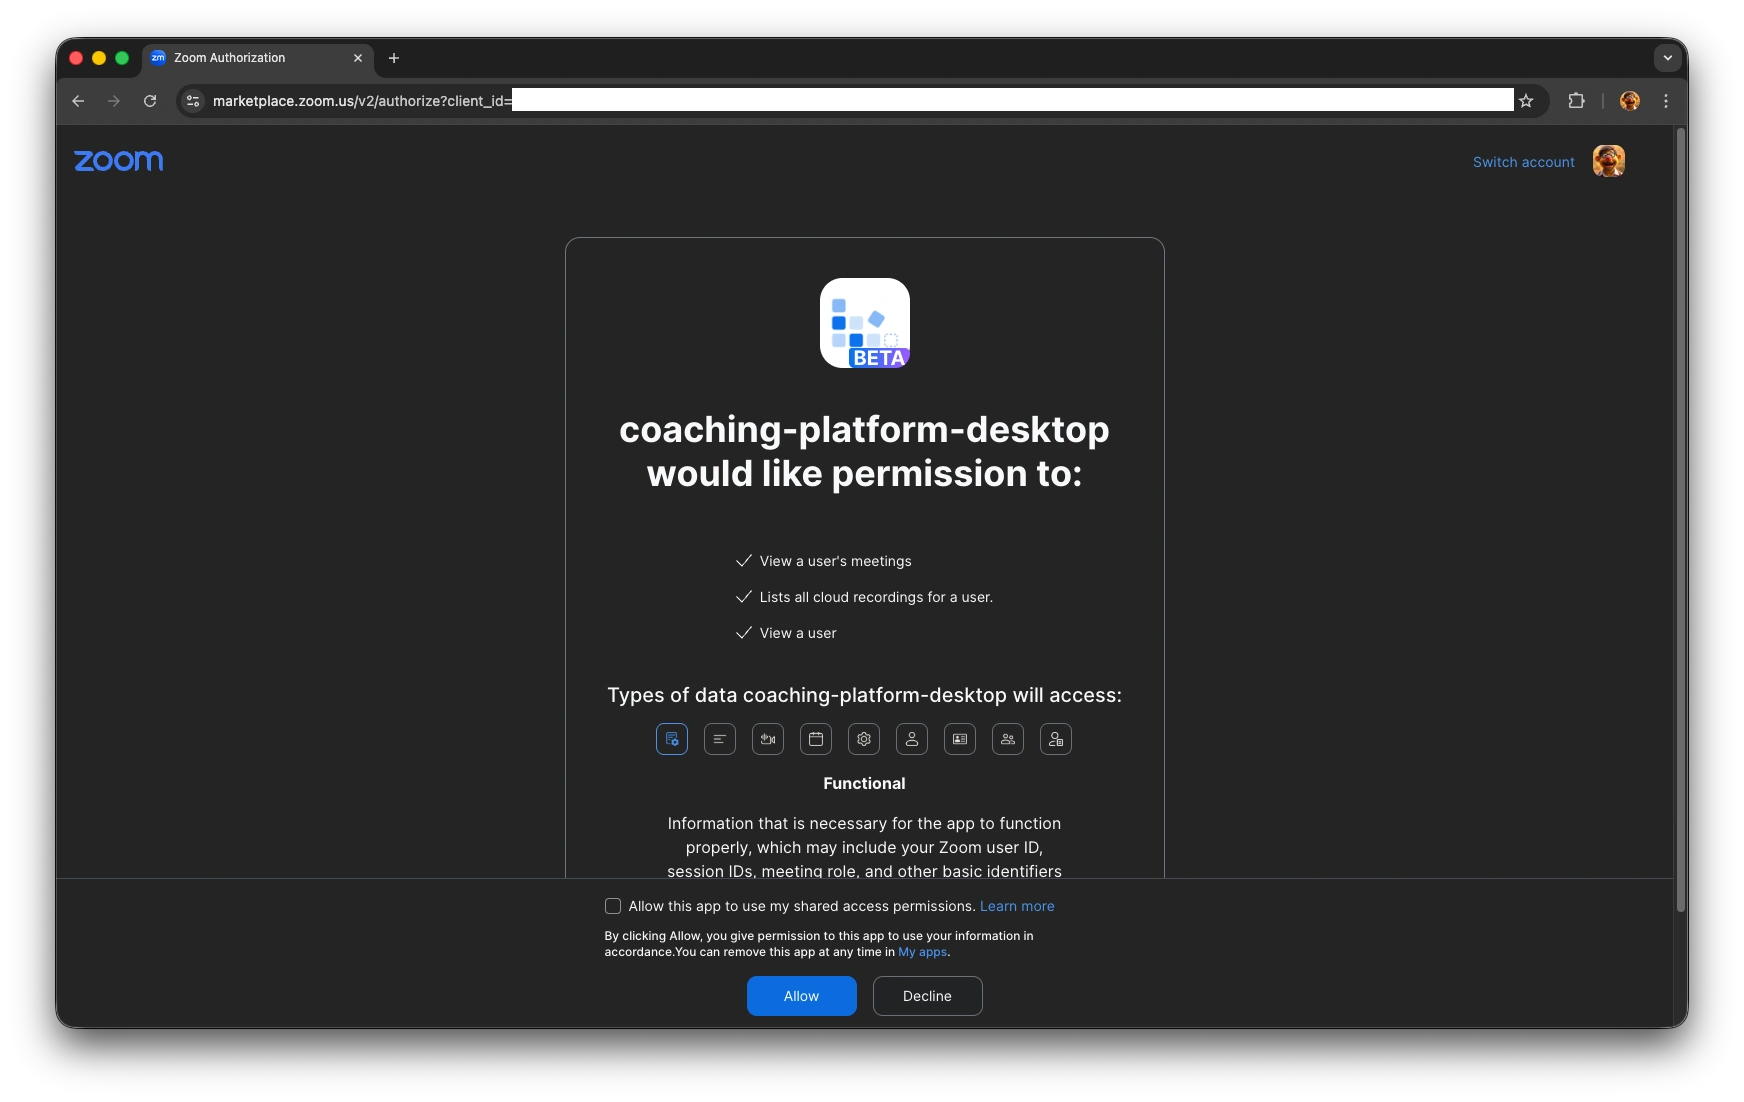Viewport: 1744px width, 1102px height.
Task: Click the Allow button
Action: coord(801,996)
